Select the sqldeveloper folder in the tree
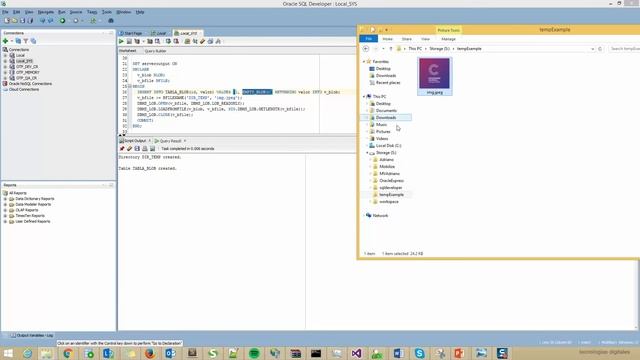640x360 pixels. [x=391, y=187]
